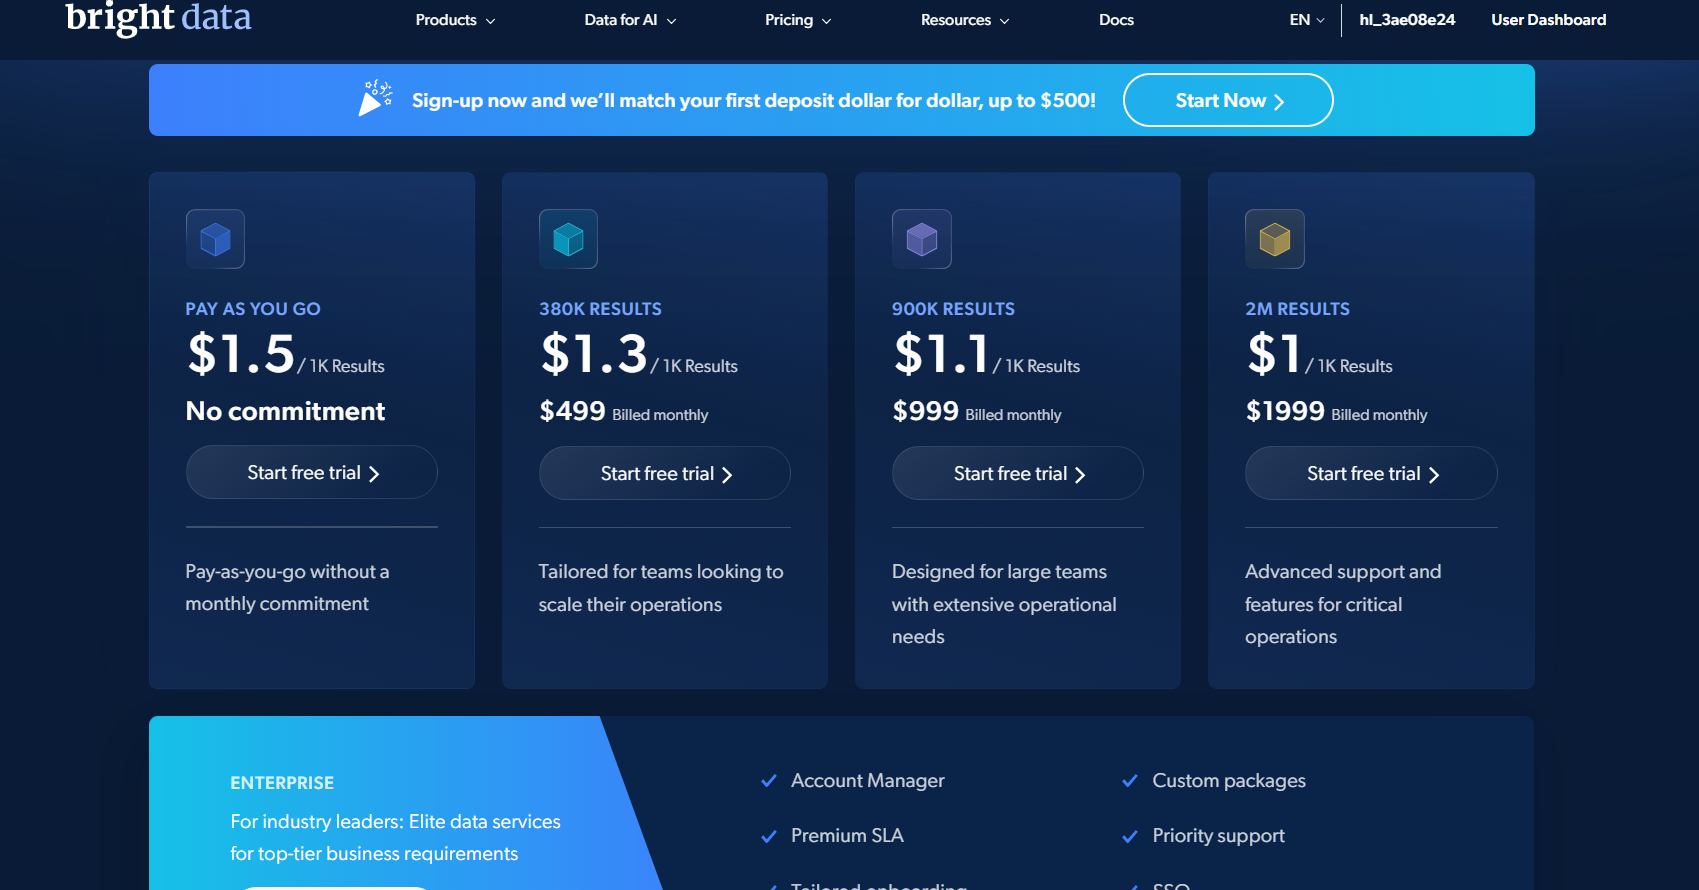Image resolution: width=1699 pixels, height=890 pixels.
Task: Click the Priority support feature text
Action: point(1218,836)
